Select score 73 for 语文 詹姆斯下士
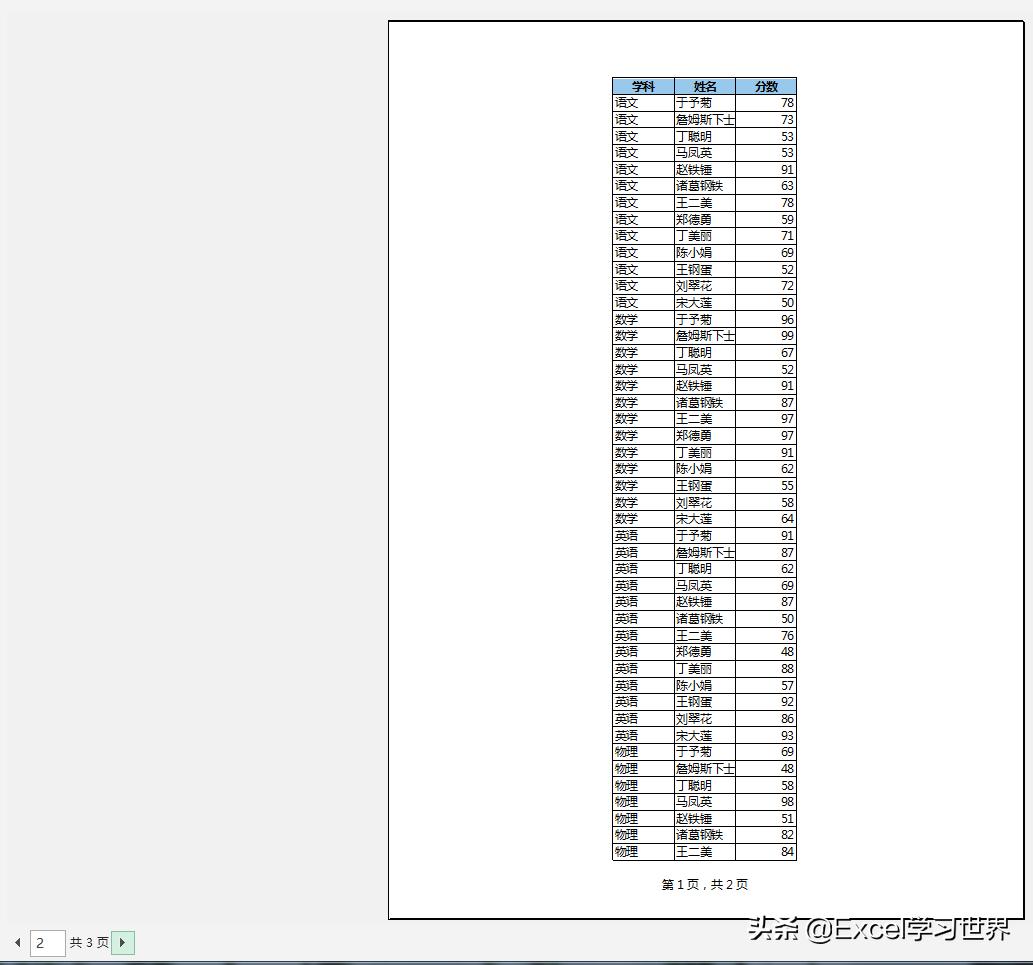 pos(766,120)
